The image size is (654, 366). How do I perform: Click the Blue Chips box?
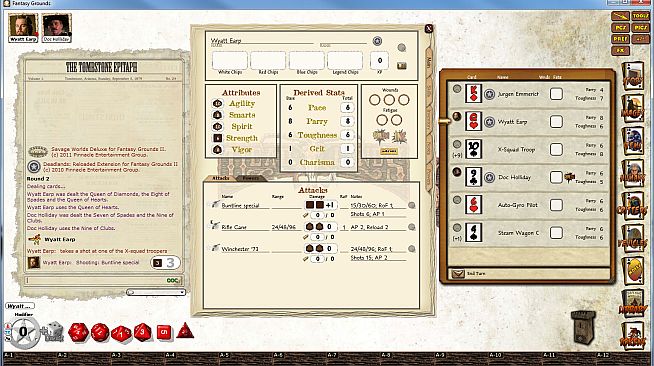307,60
